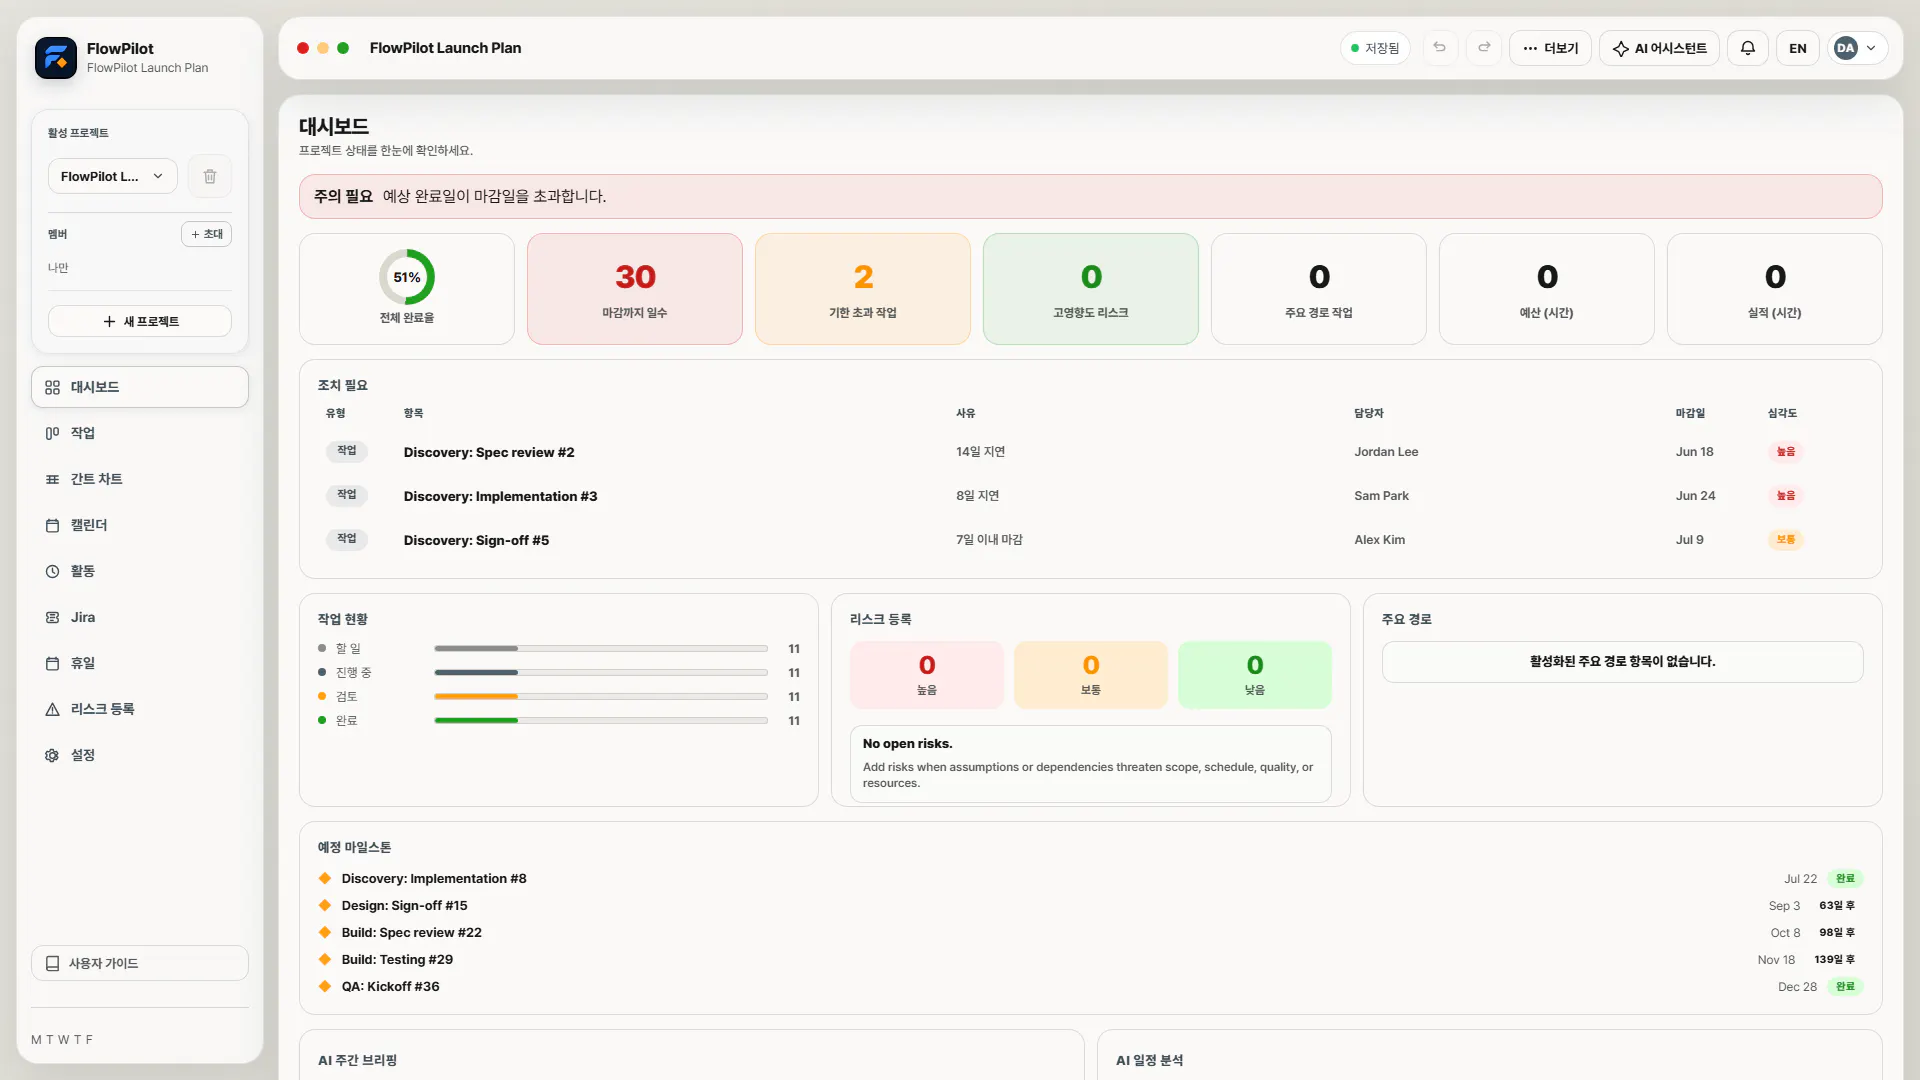Open 간트 차트 view
This screenshot has height=1080, width=1920.
coord(140,479)
